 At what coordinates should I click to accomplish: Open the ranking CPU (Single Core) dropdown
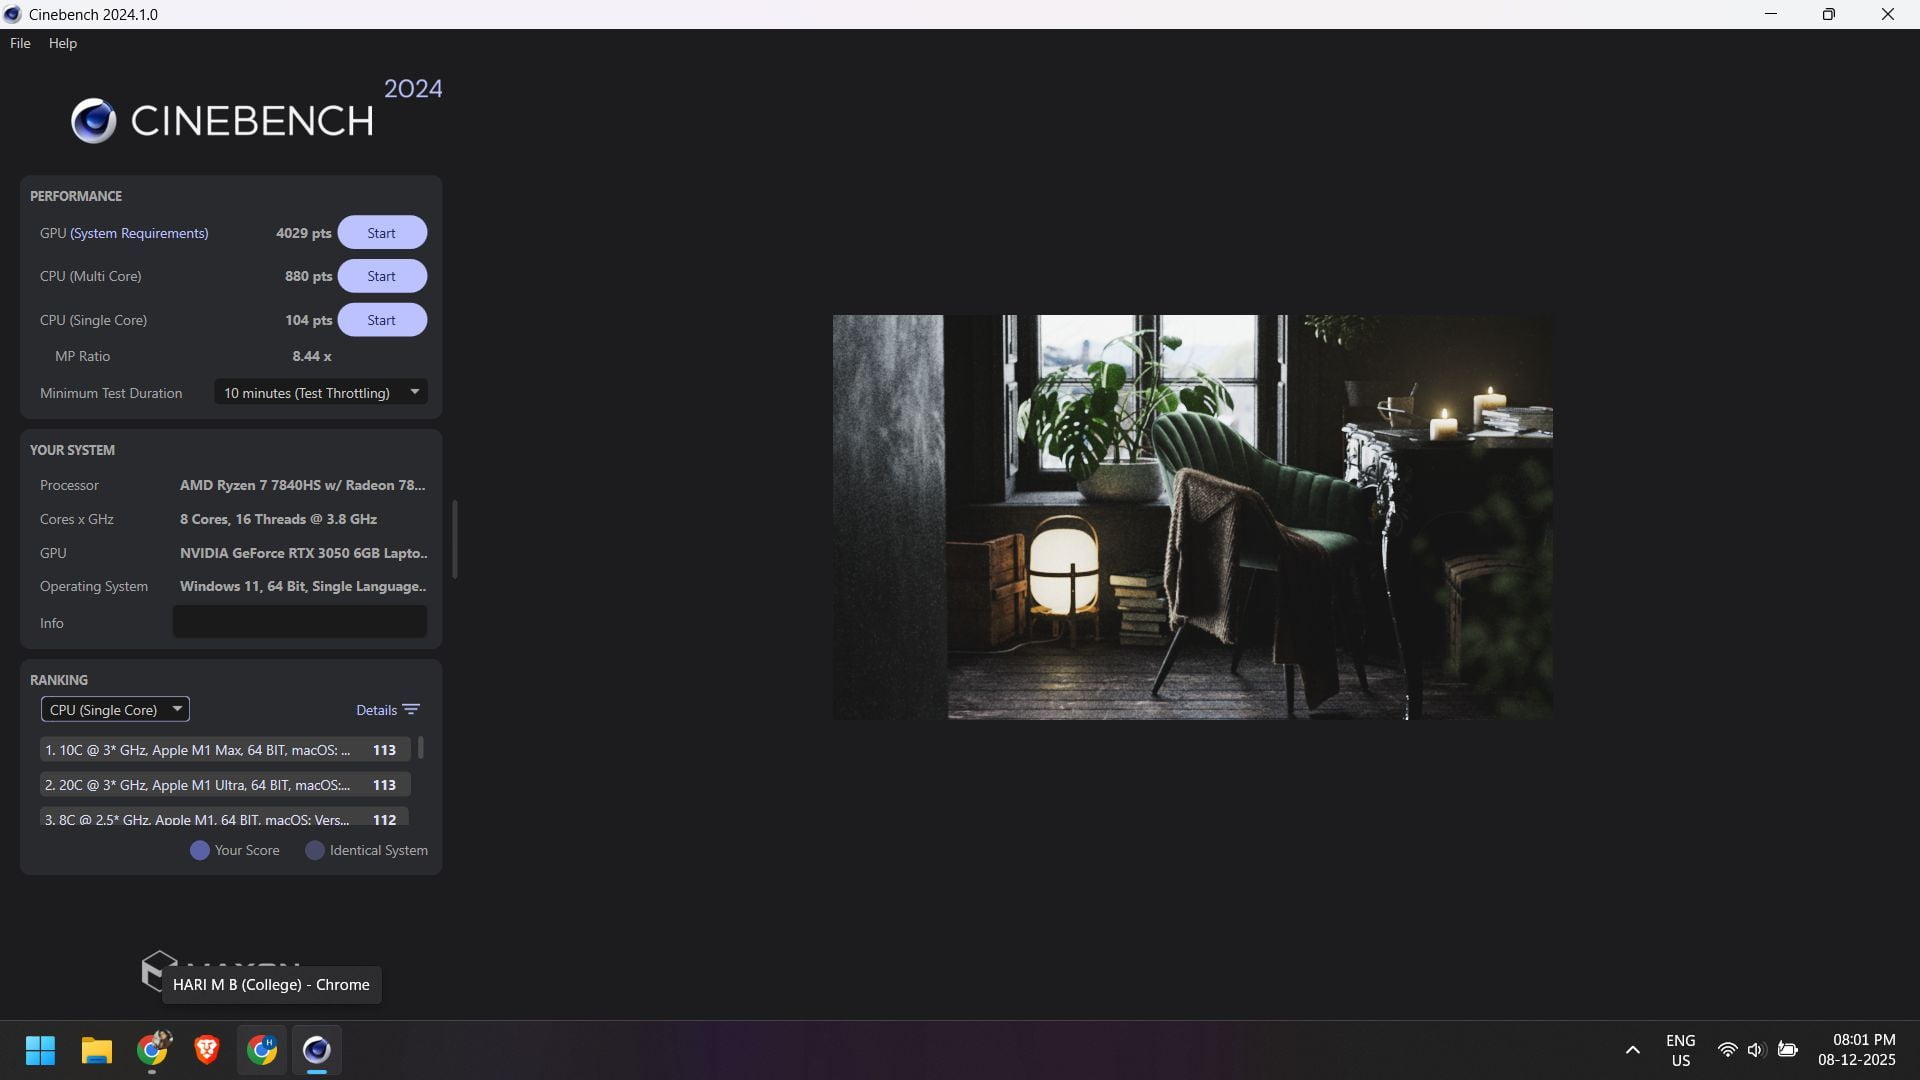[x=115, y=709]
